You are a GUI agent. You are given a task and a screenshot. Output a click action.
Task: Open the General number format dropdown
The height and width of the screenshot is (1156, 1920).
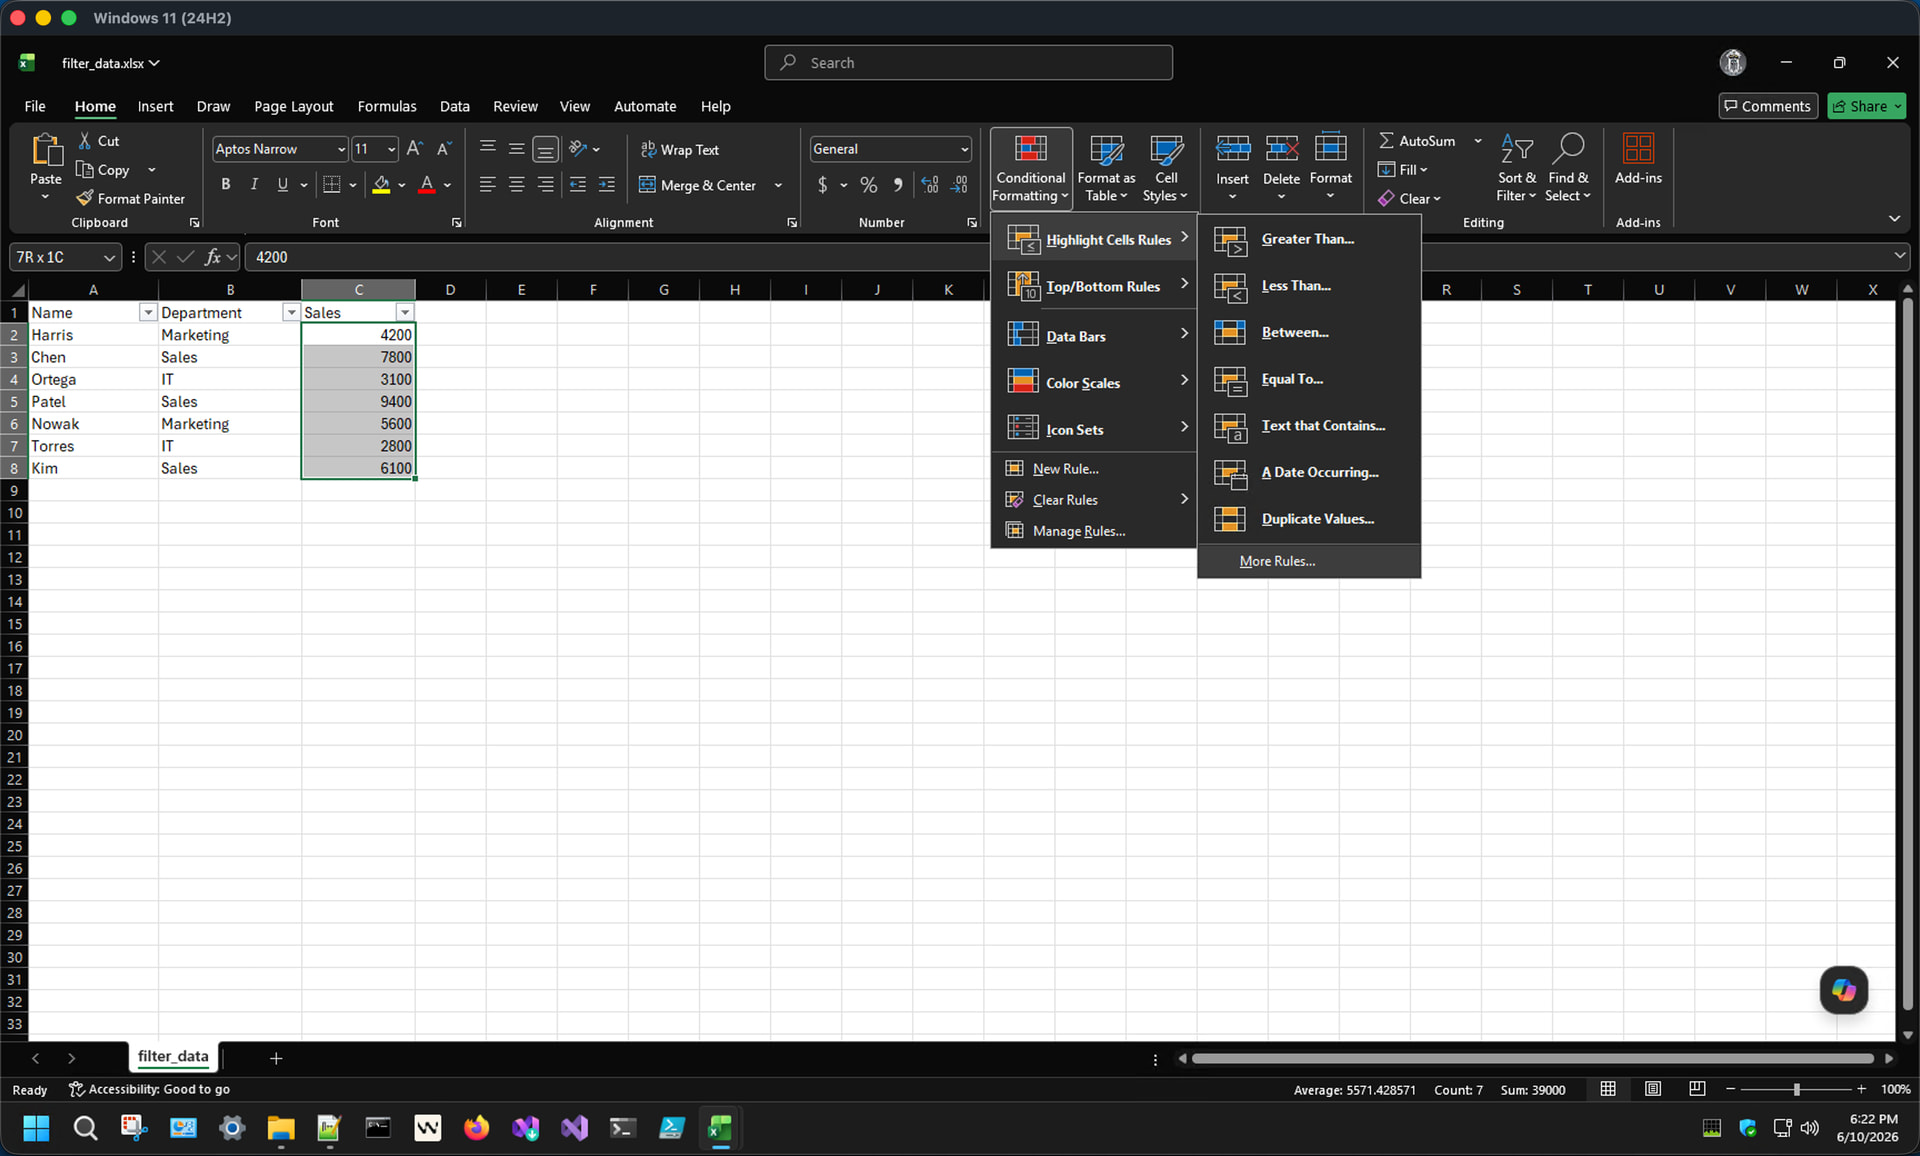964,149
